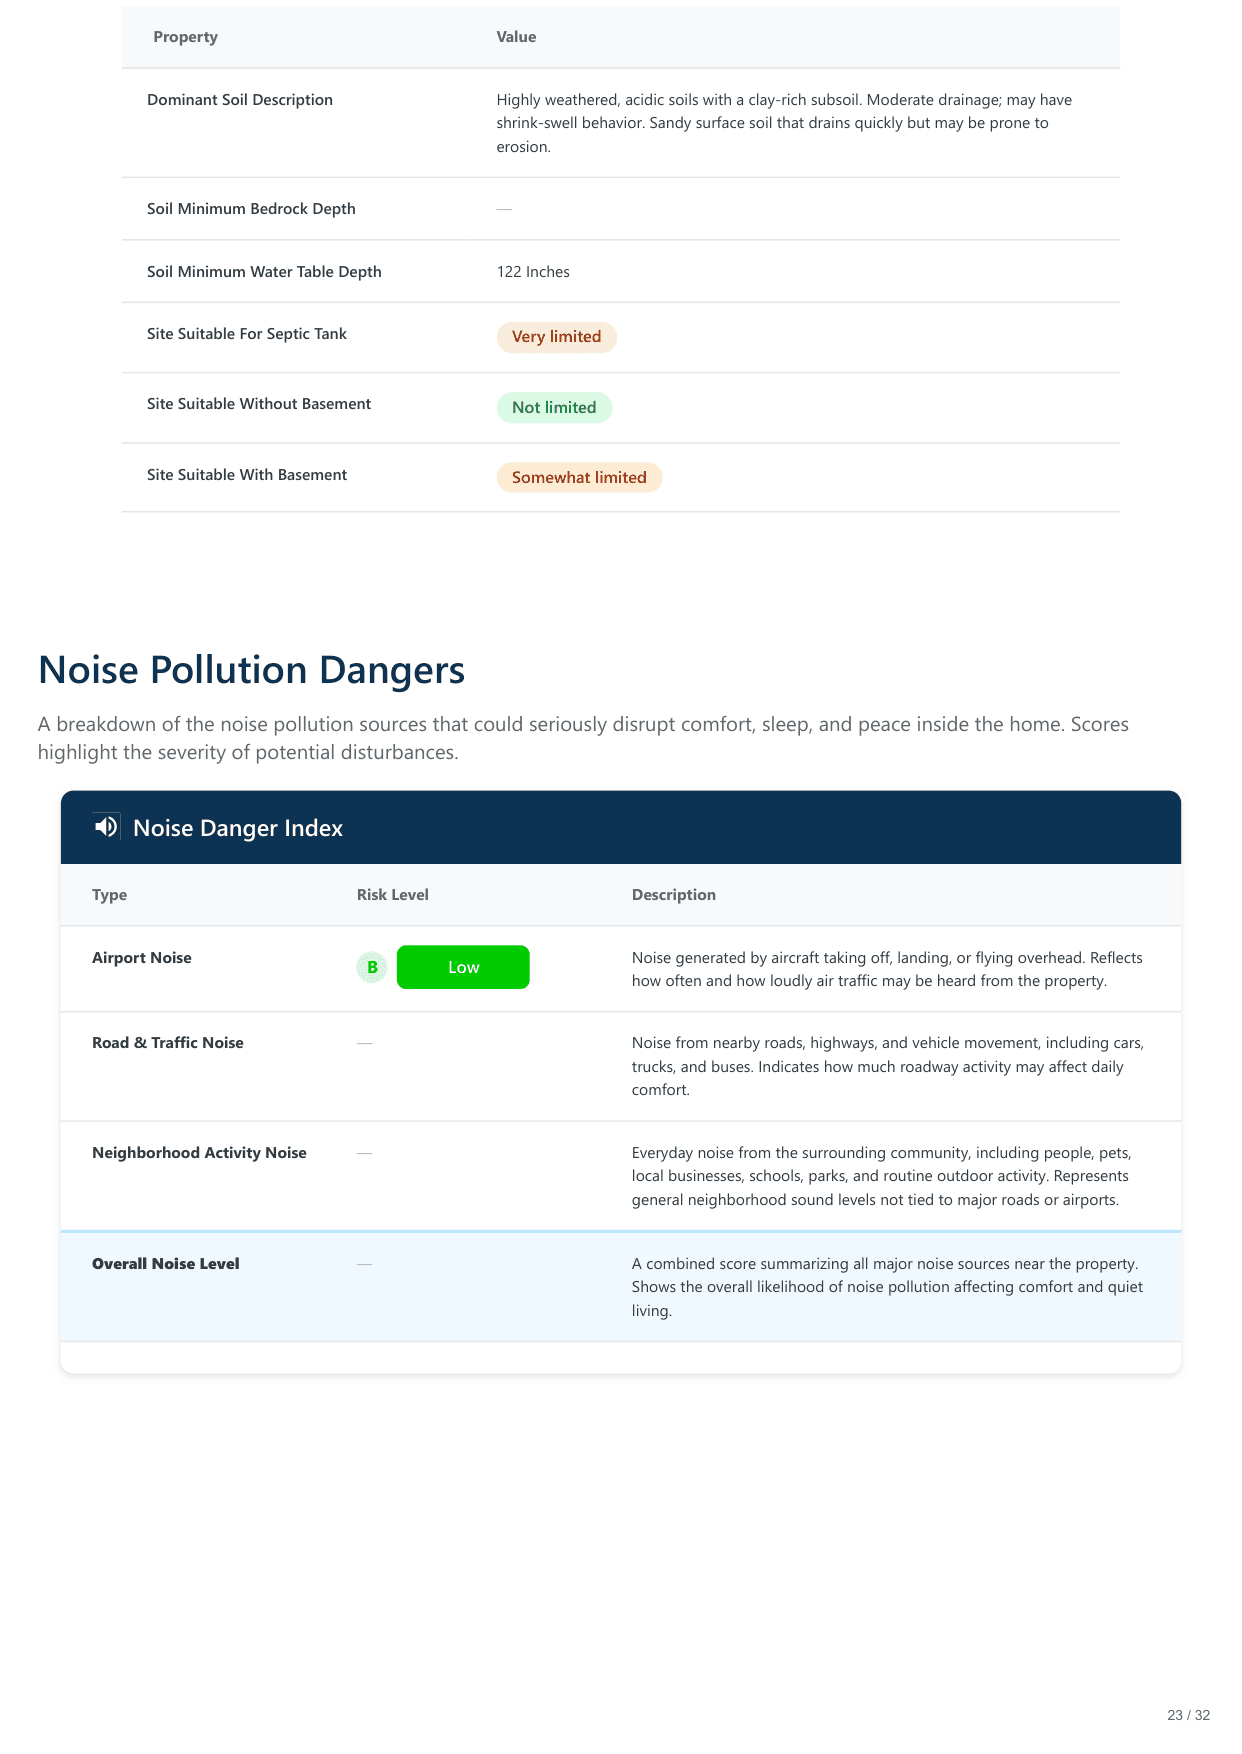1242x1754 pixels.
Task: Click the 23 / 32 page number
Action: 1188,1715
